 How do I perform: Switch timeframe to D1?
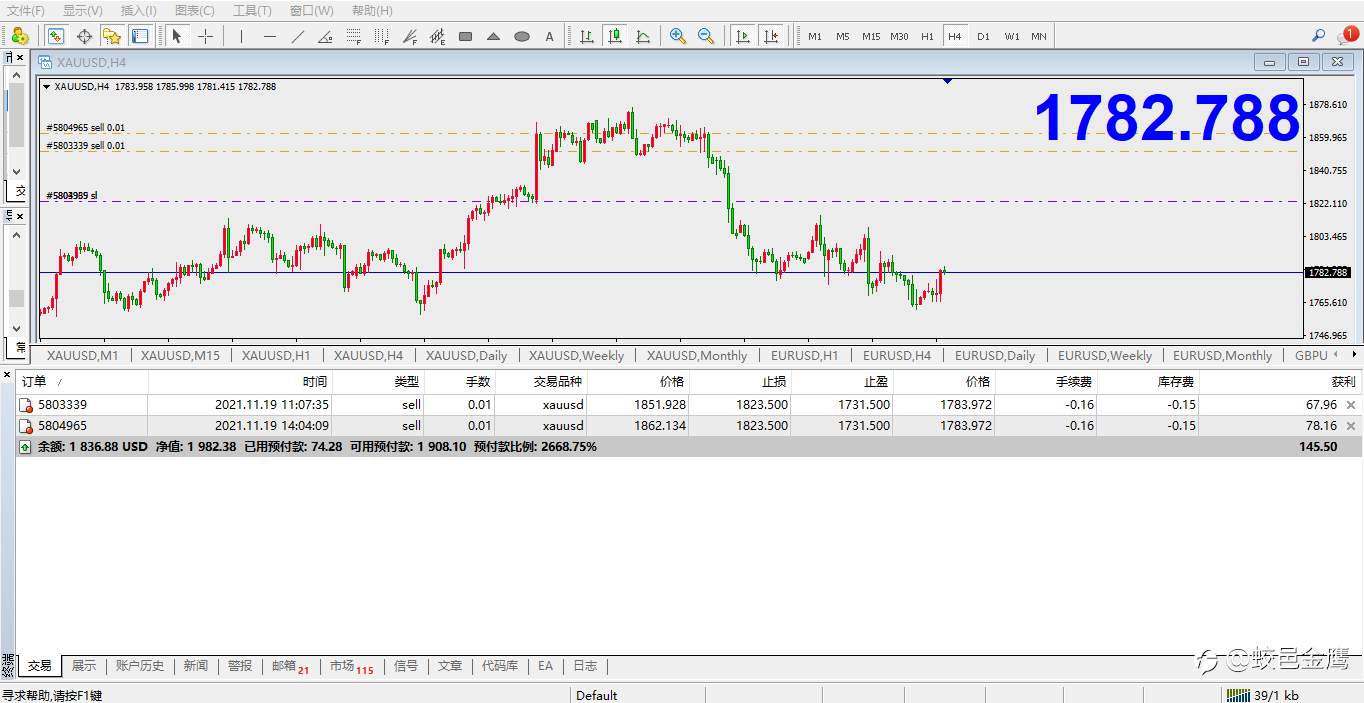click(x=983, y=36)
